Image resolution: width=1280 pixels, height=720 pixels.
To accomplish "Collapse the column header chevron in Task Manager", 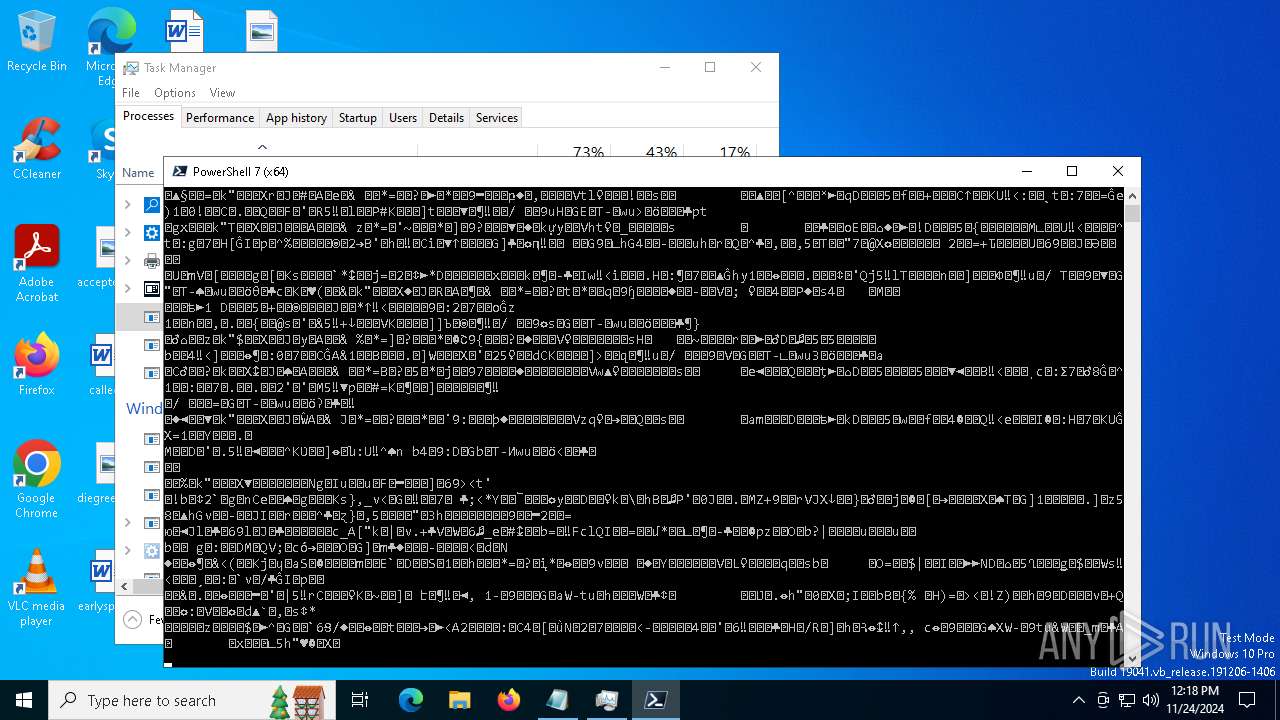I will [x=262, y=147].
